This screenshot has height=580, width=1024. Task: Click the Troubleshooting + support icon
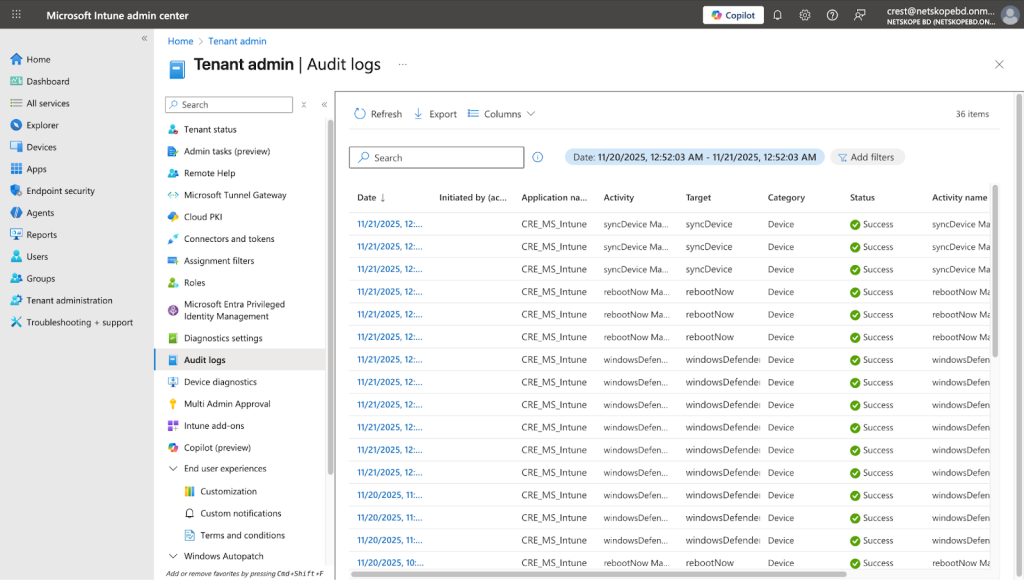click(16, 322)
